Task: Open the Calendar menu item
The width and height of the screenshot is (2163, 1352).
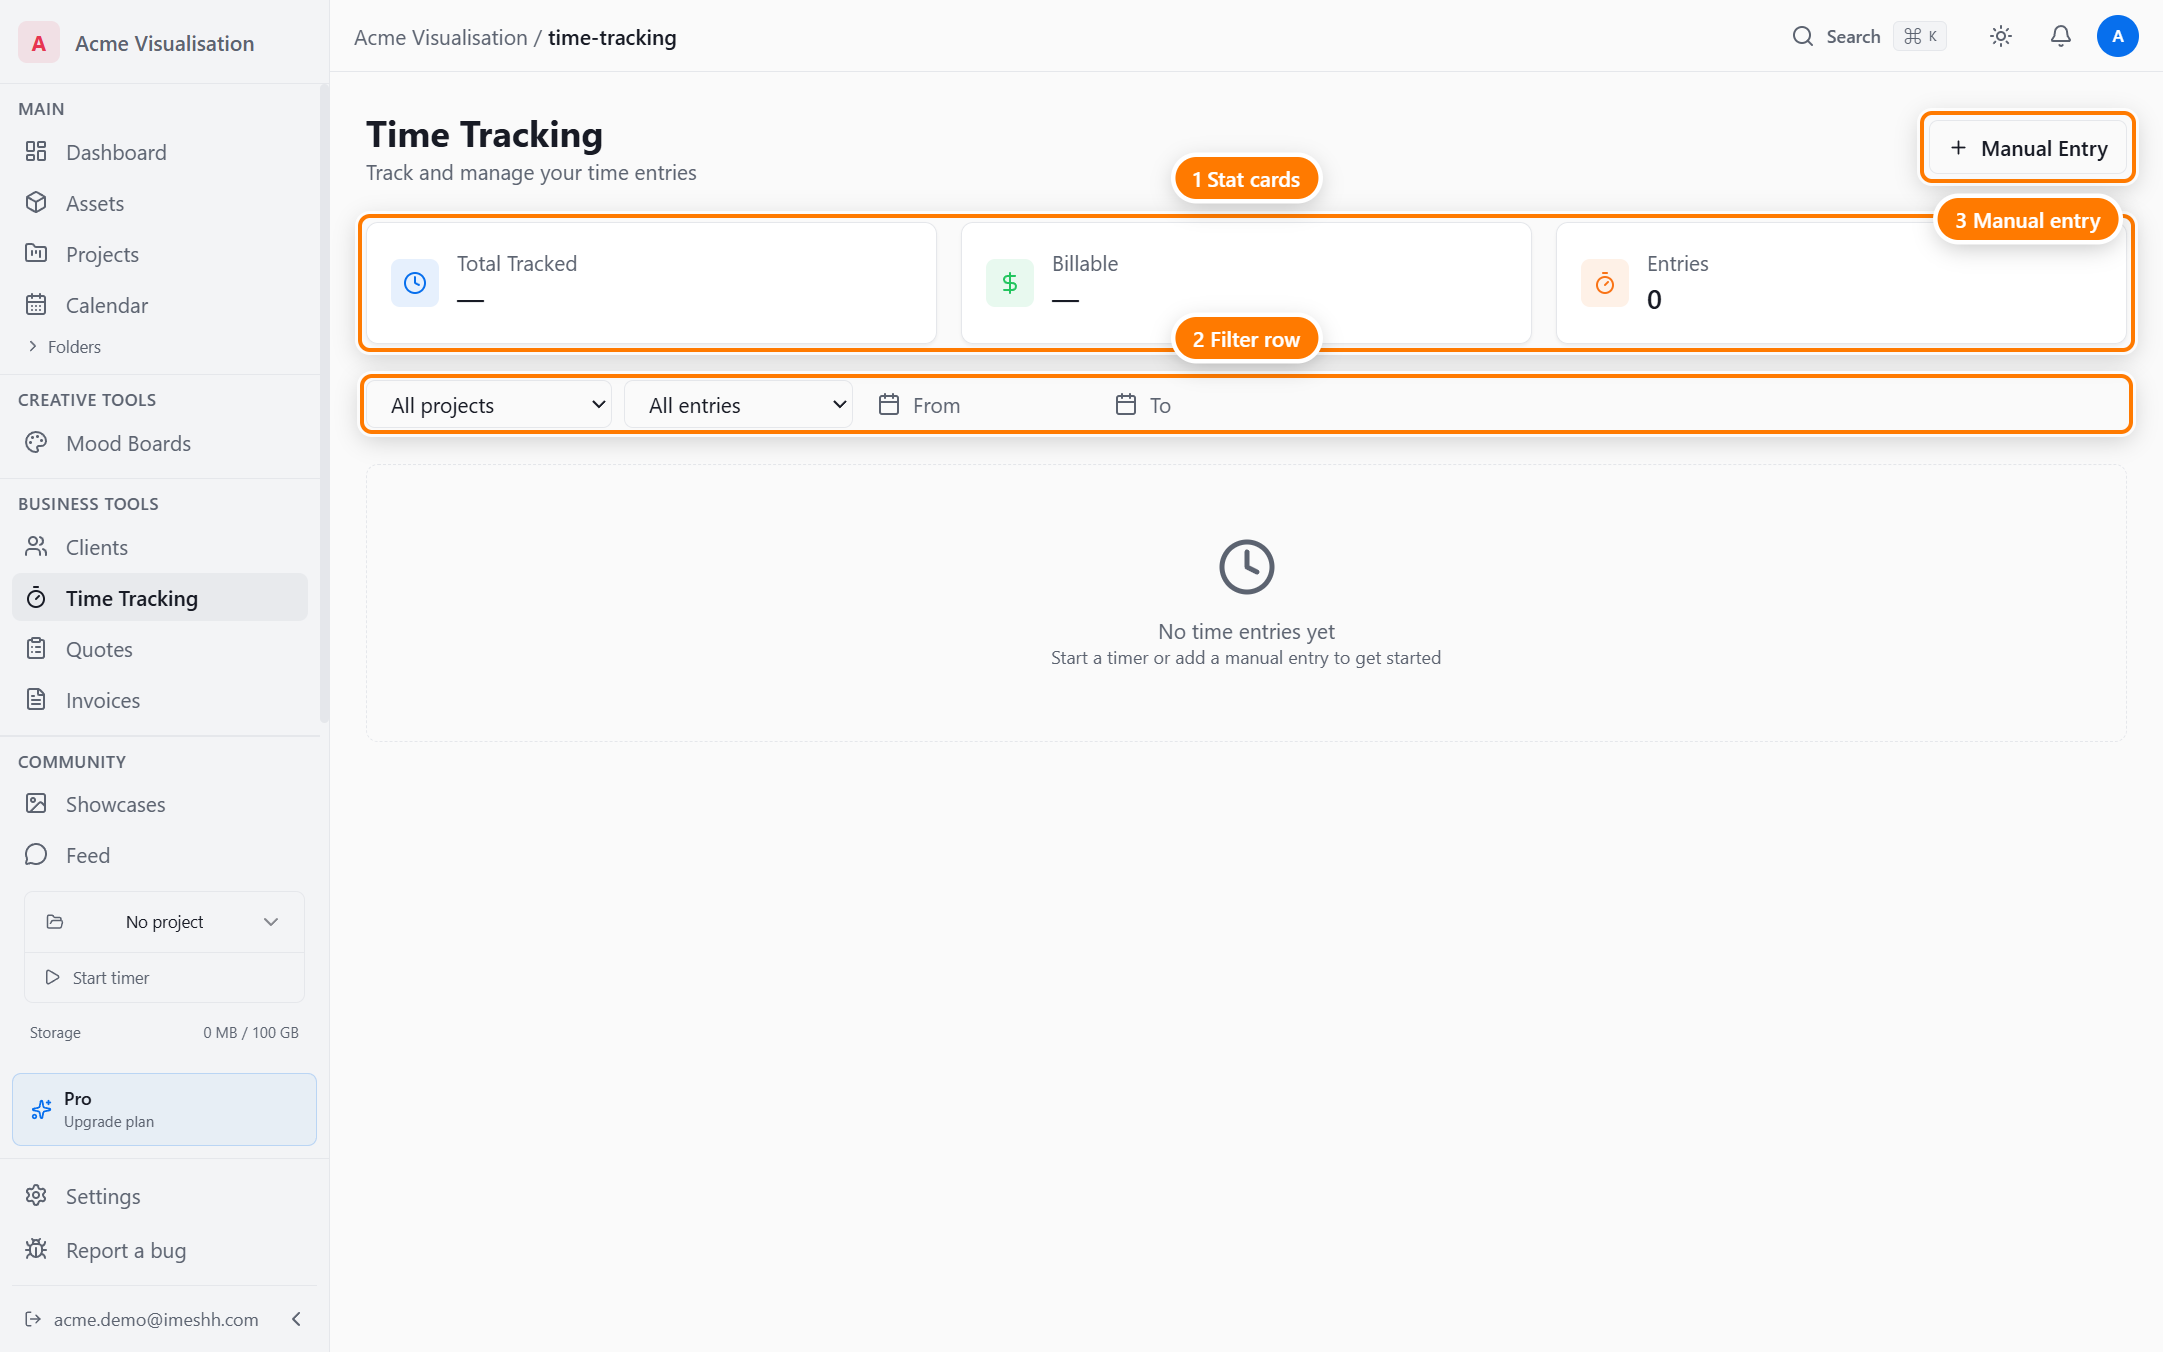Action: tap(160, 305)
